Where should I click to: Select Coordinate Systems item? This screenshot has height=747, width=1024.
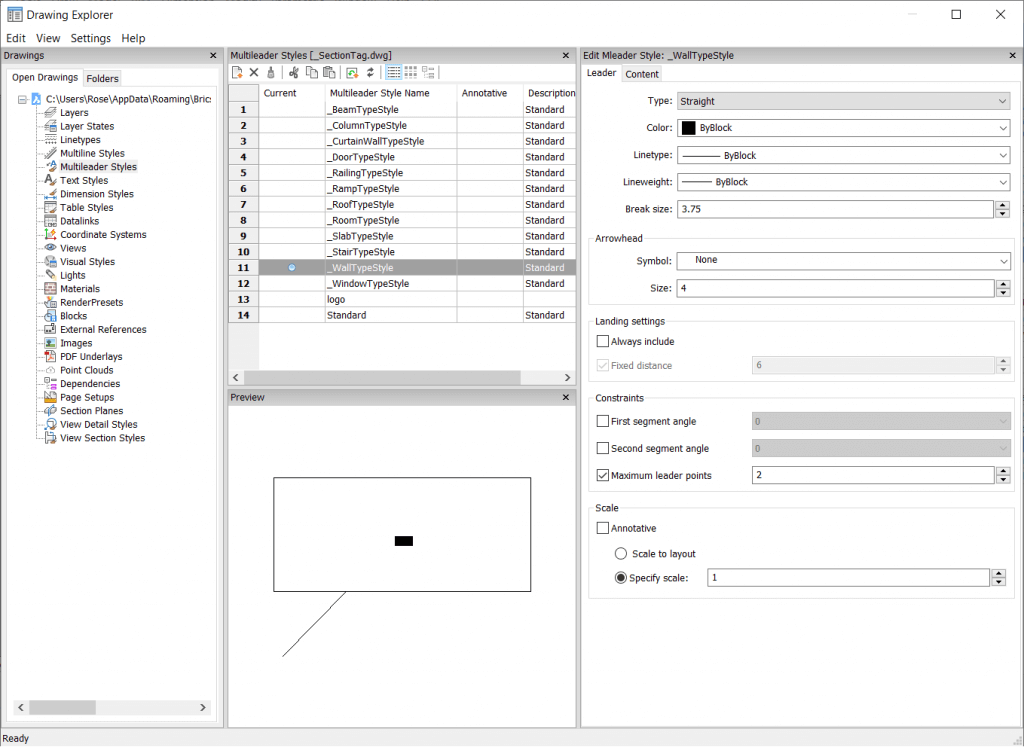(x=103, y=234)
